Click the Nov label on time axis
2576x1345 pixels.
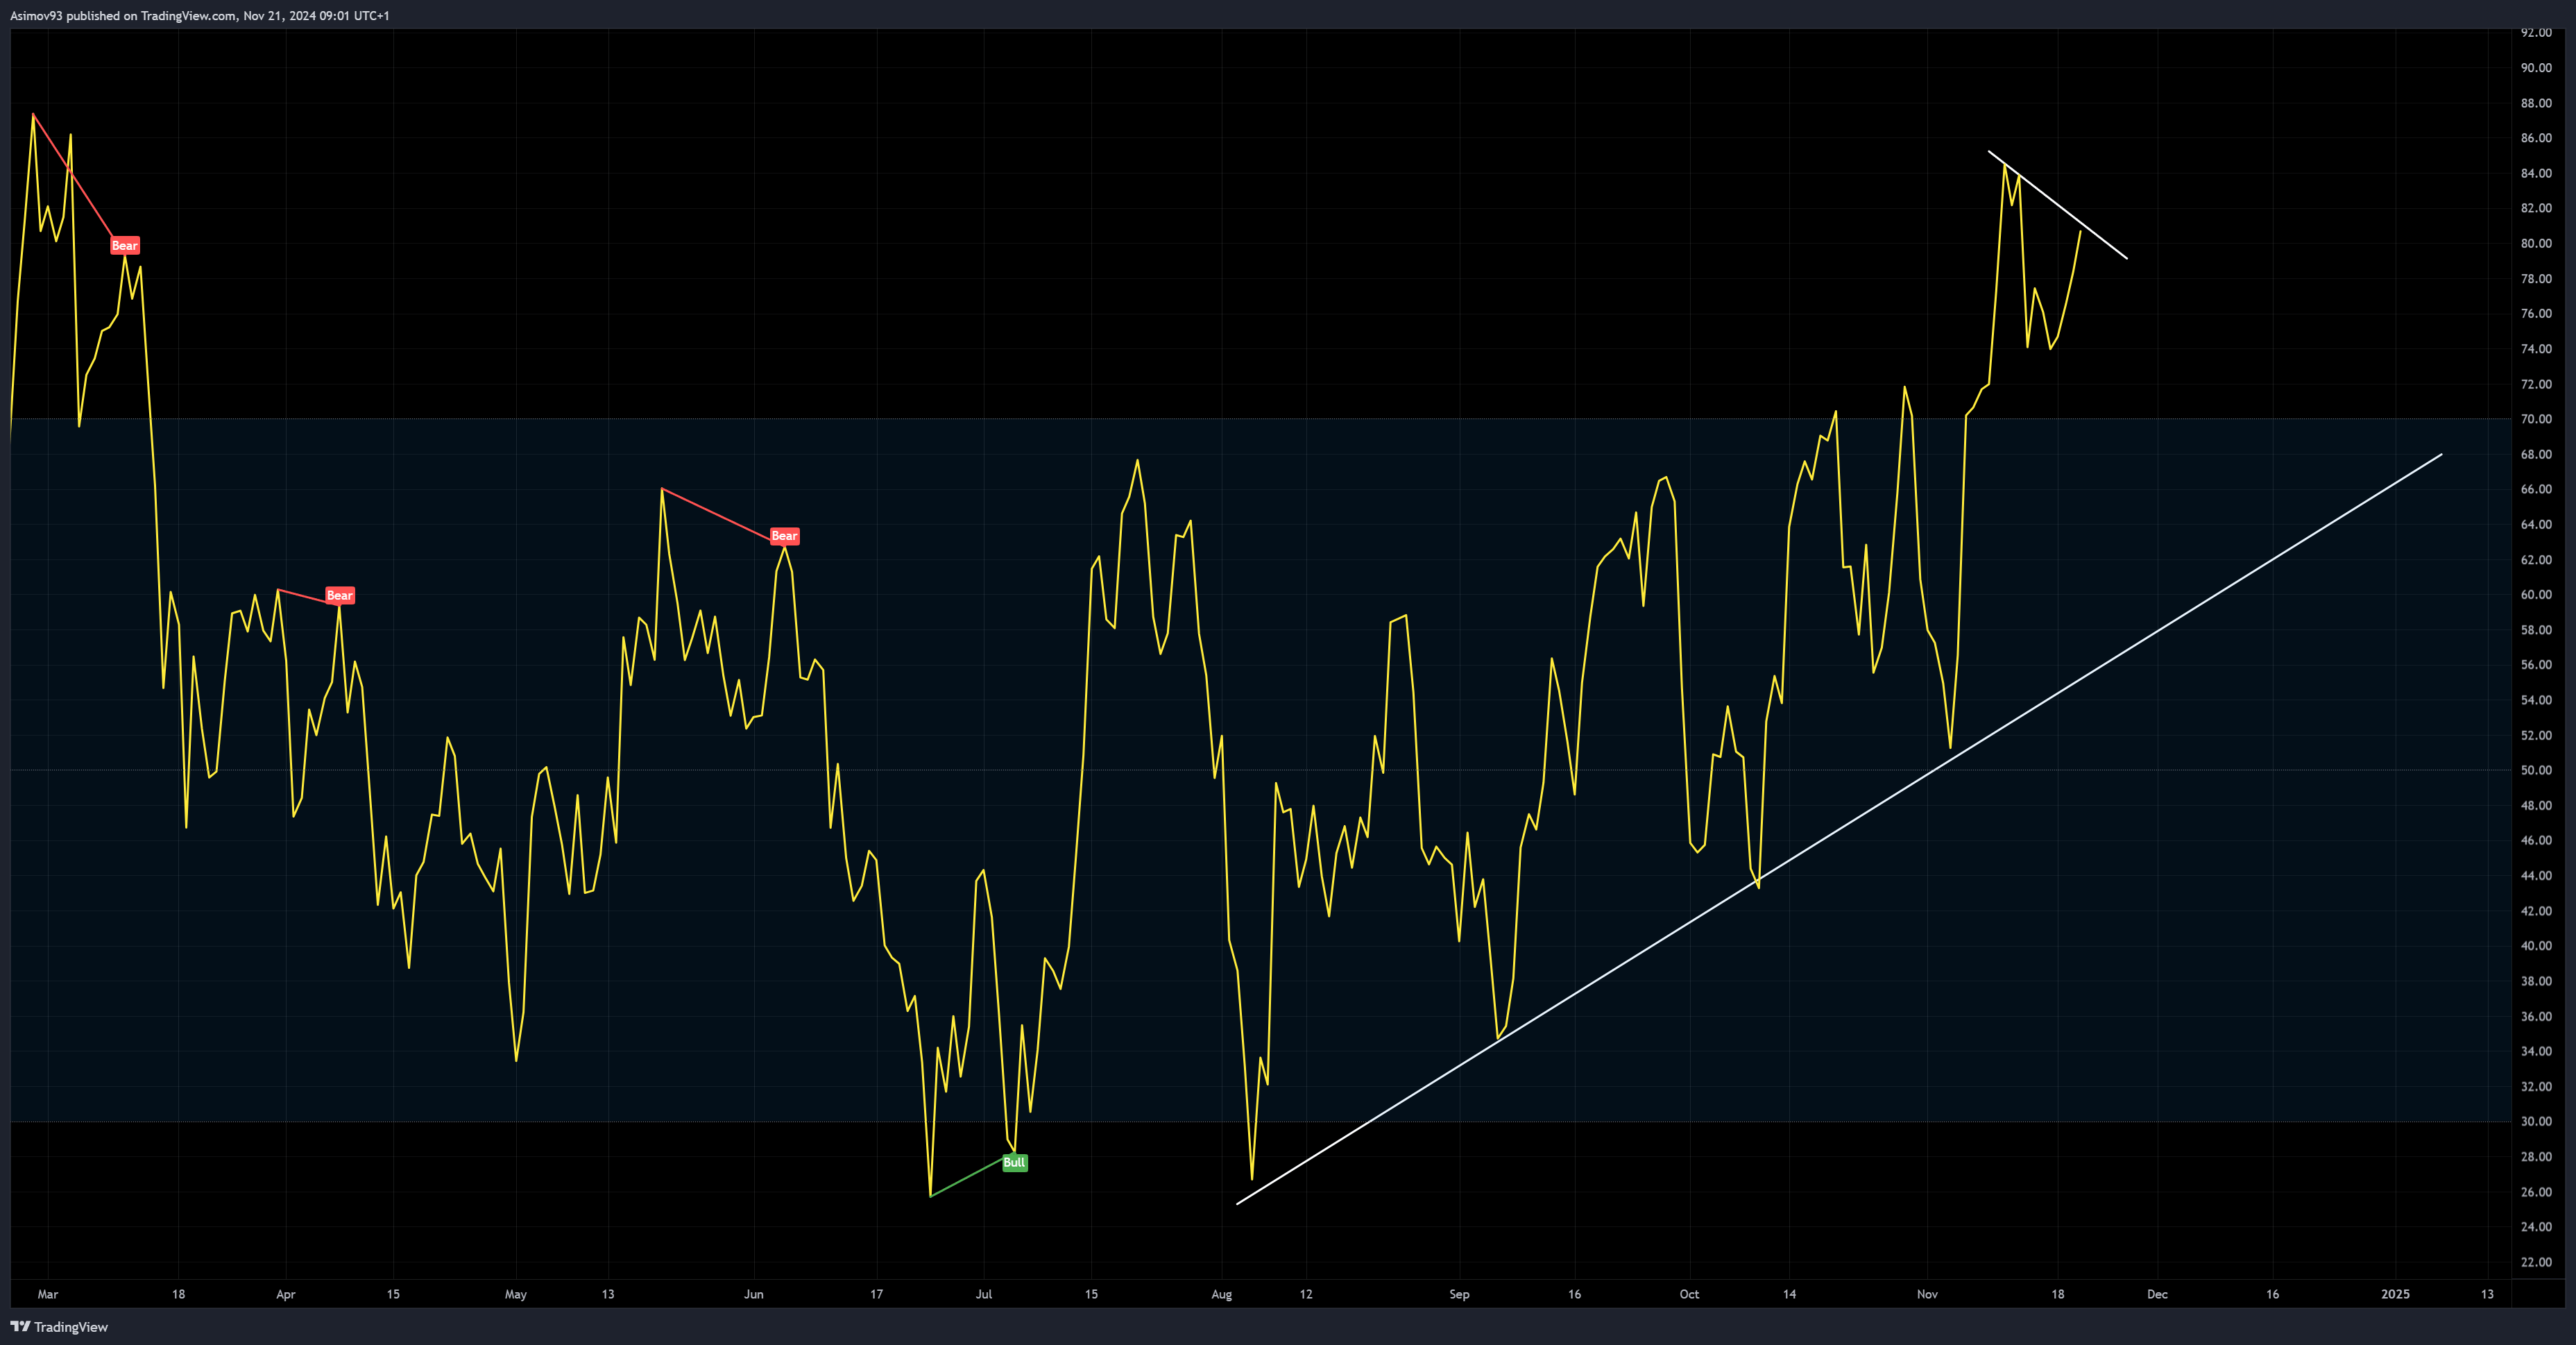click(1927, 1294)
